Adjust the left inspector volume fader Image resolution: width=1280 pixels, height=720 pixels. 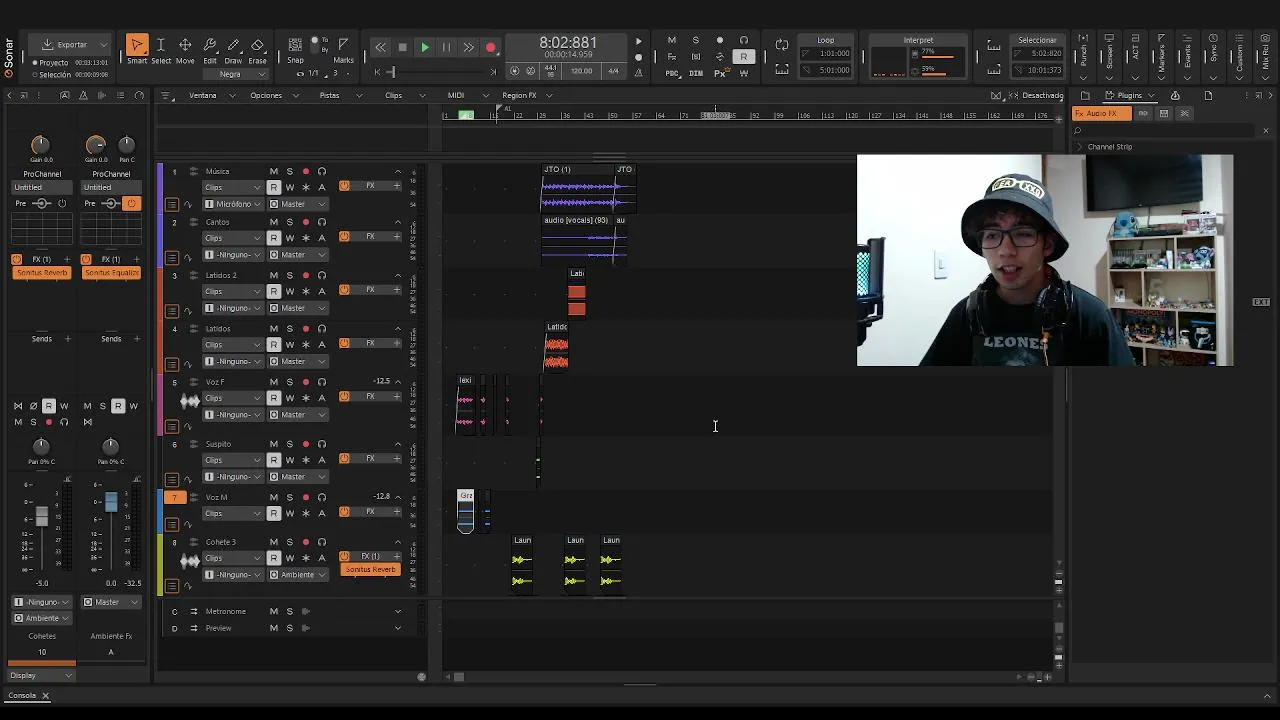point(42,517)
